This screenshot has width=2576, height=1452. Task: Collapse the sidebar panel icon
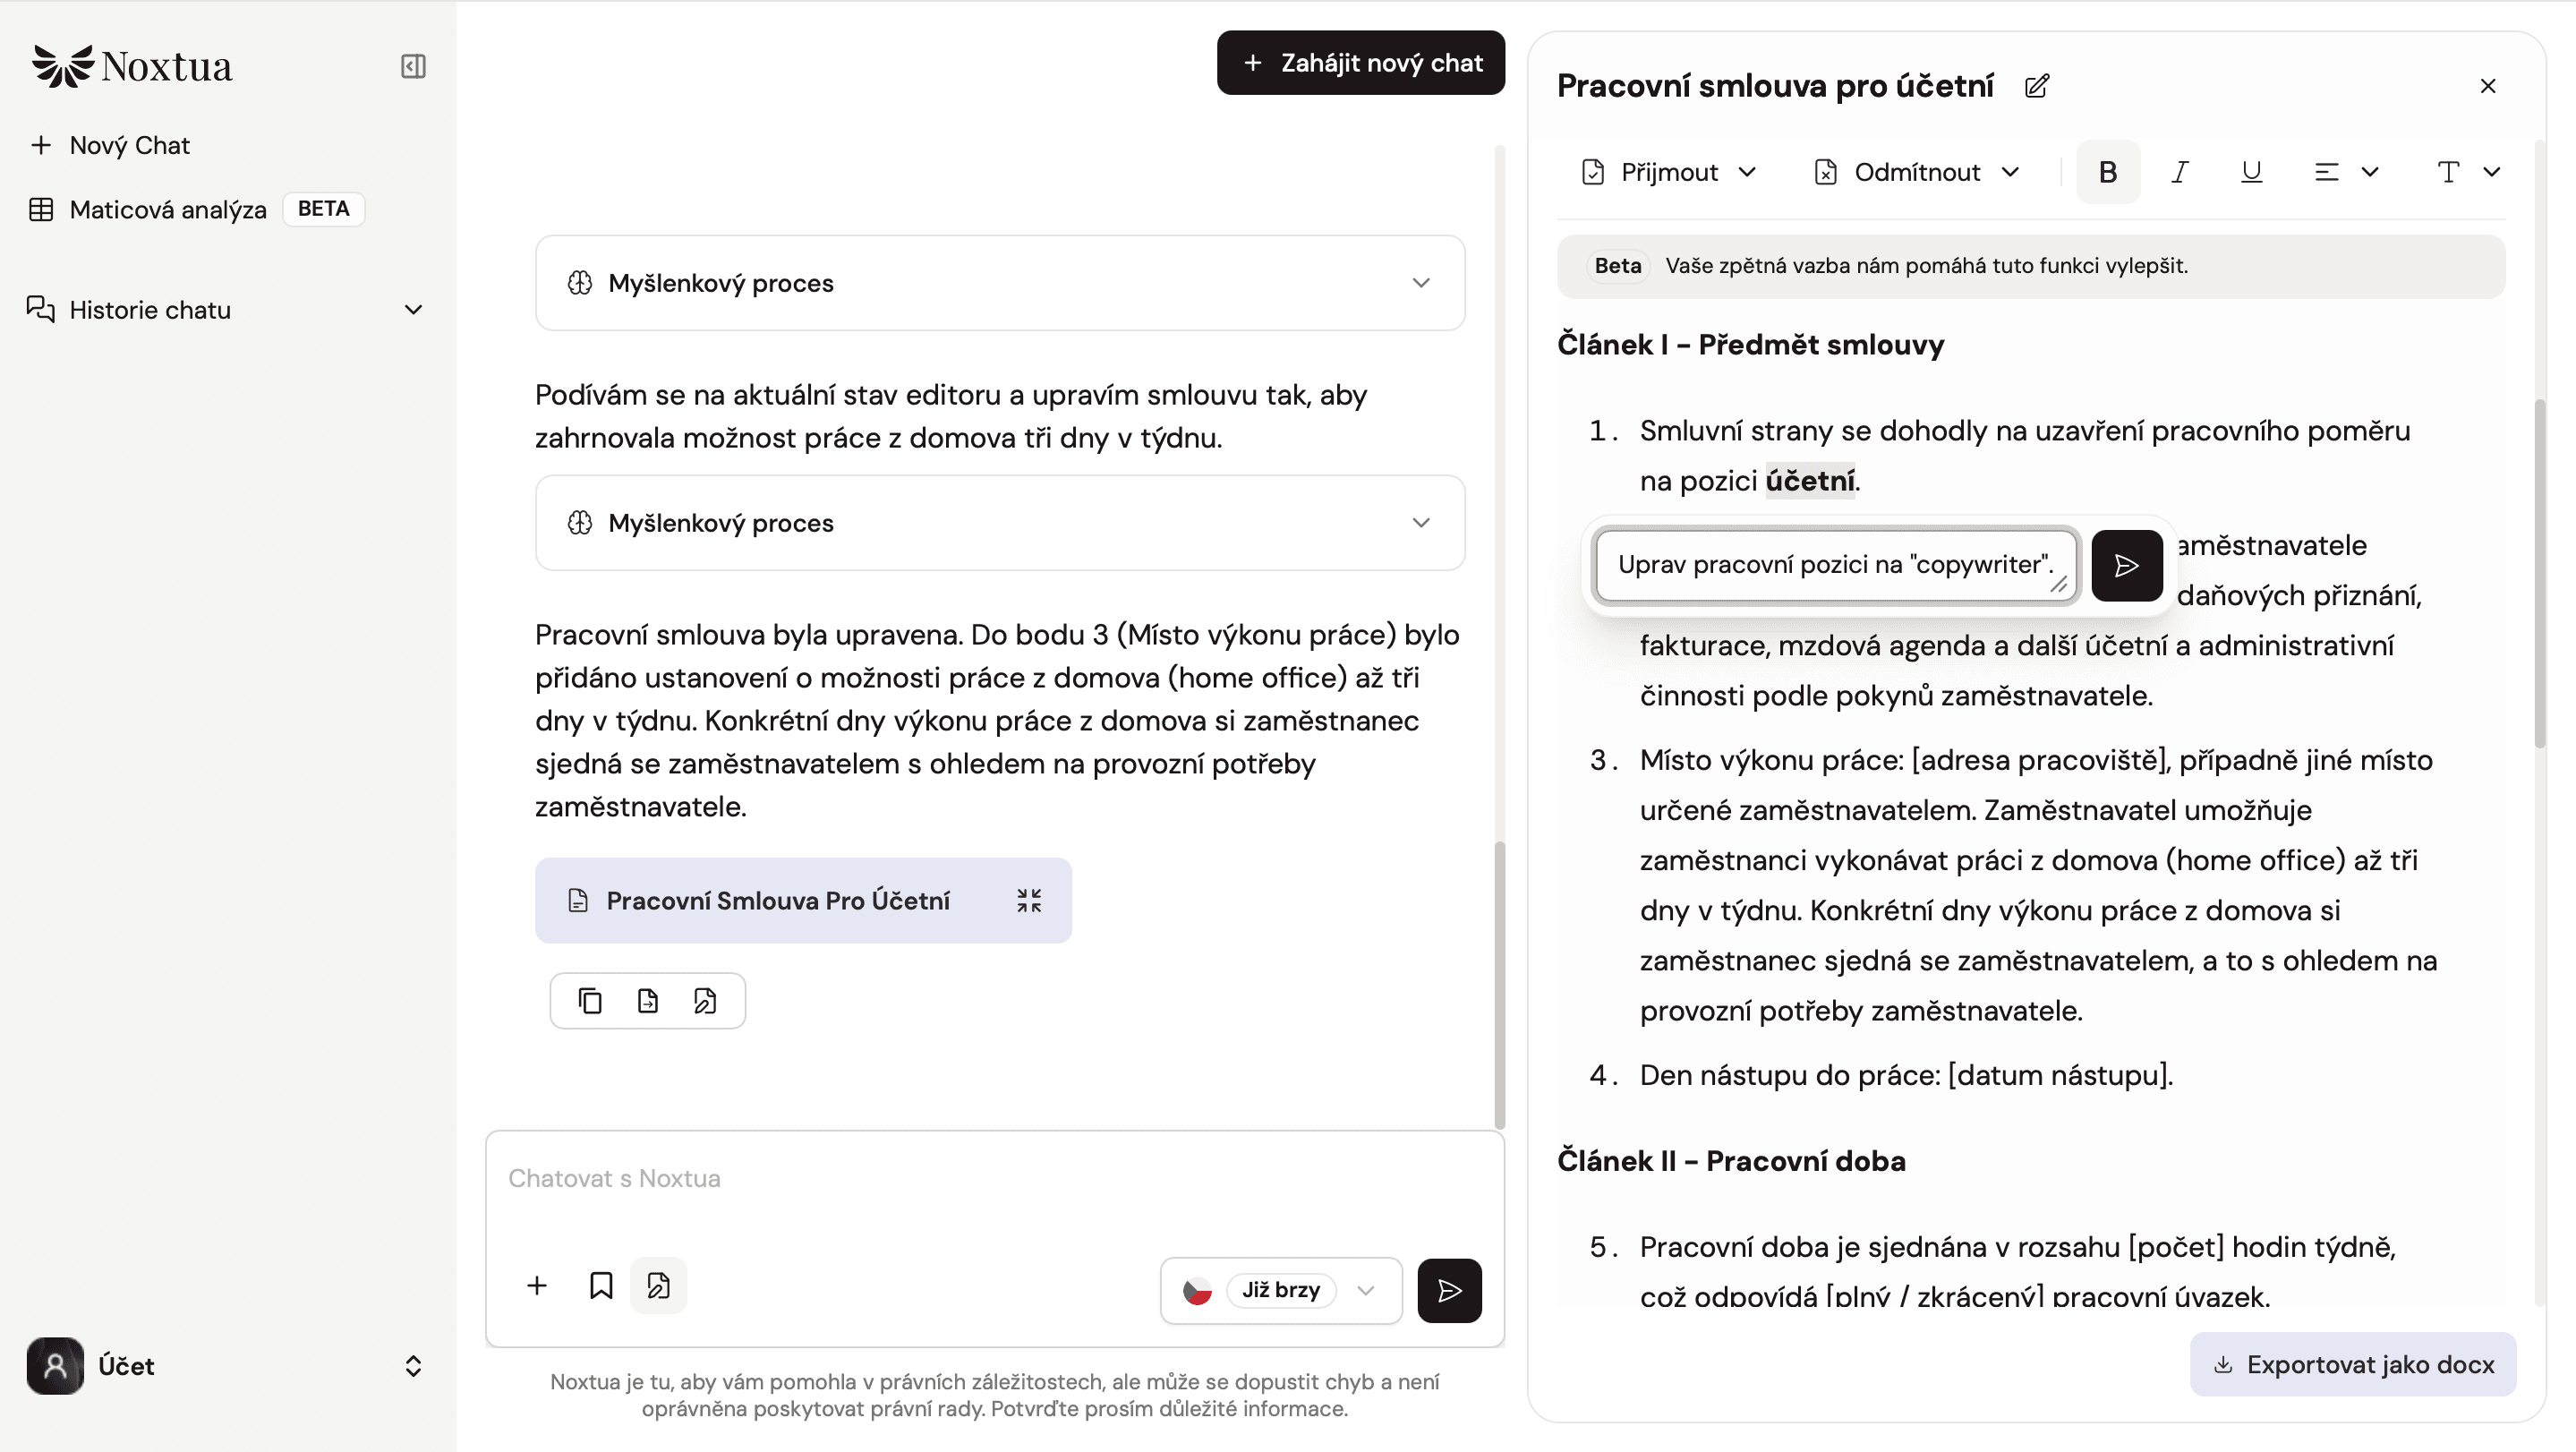coord(413,66)
